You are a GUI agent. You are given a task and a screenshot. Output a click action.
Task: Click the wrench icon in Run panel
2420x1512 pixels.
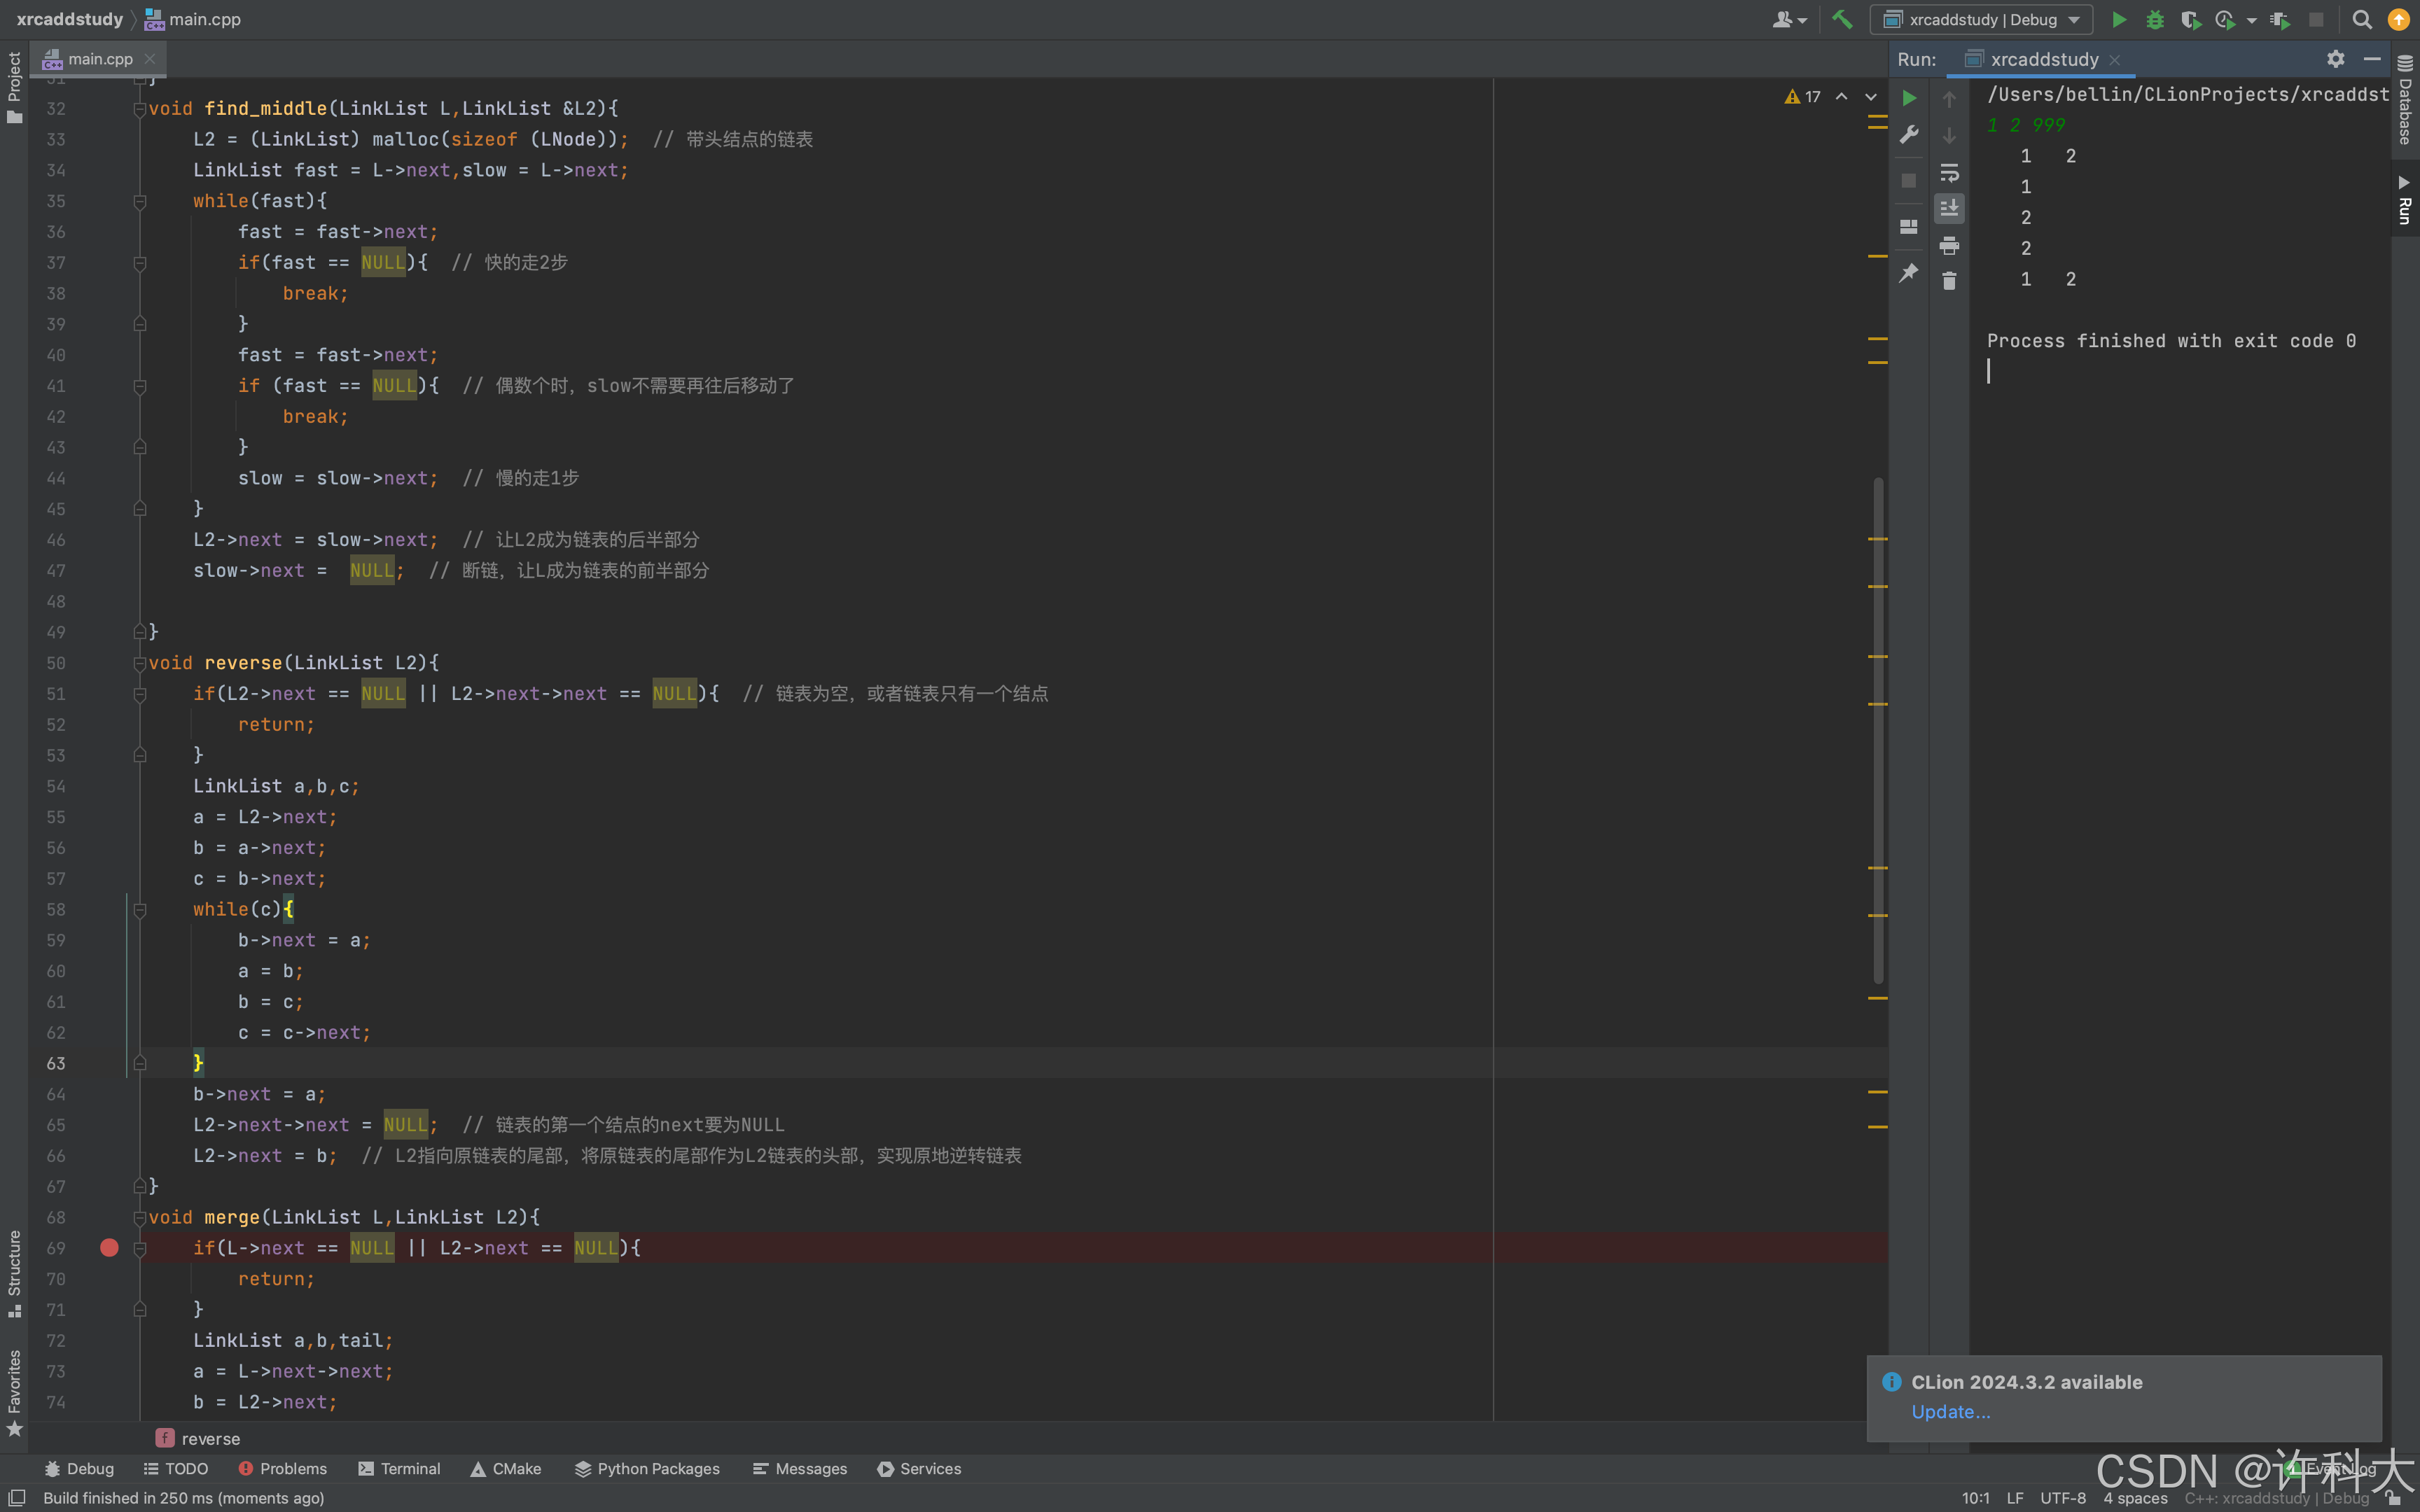coord(1909,134)
